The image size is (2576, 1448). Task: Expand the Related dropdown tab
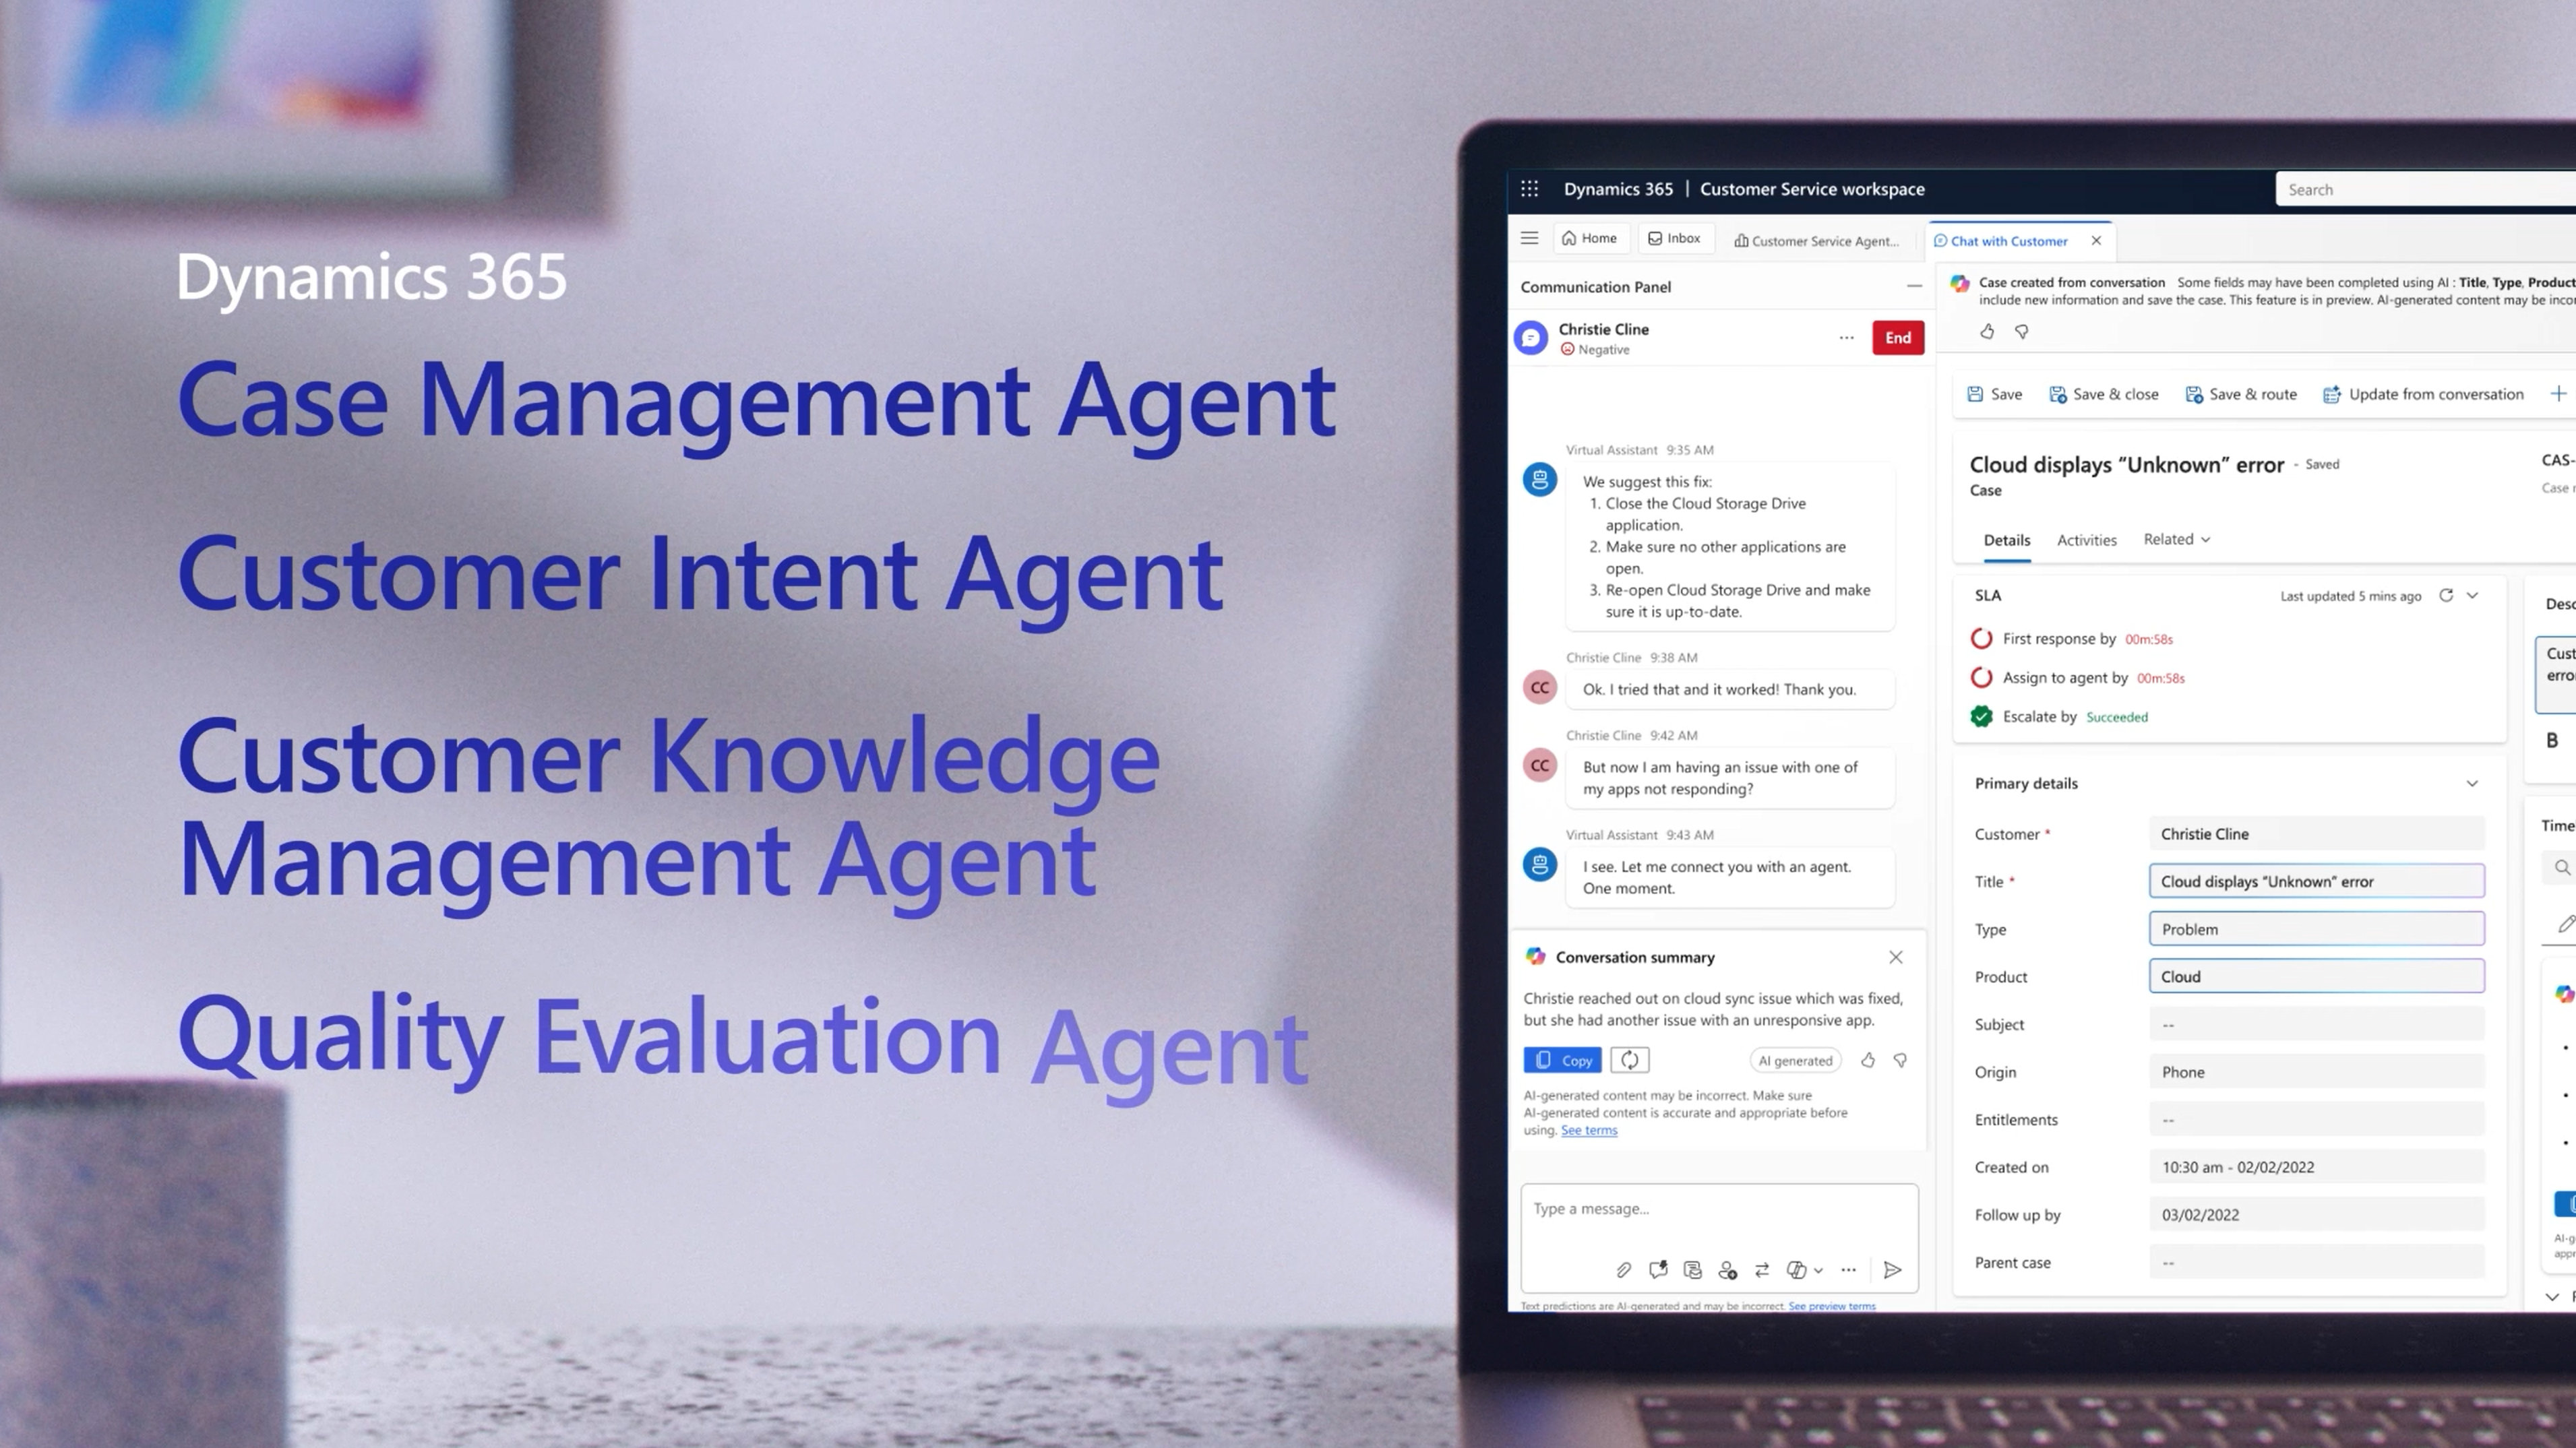[x=2176, y=540]
